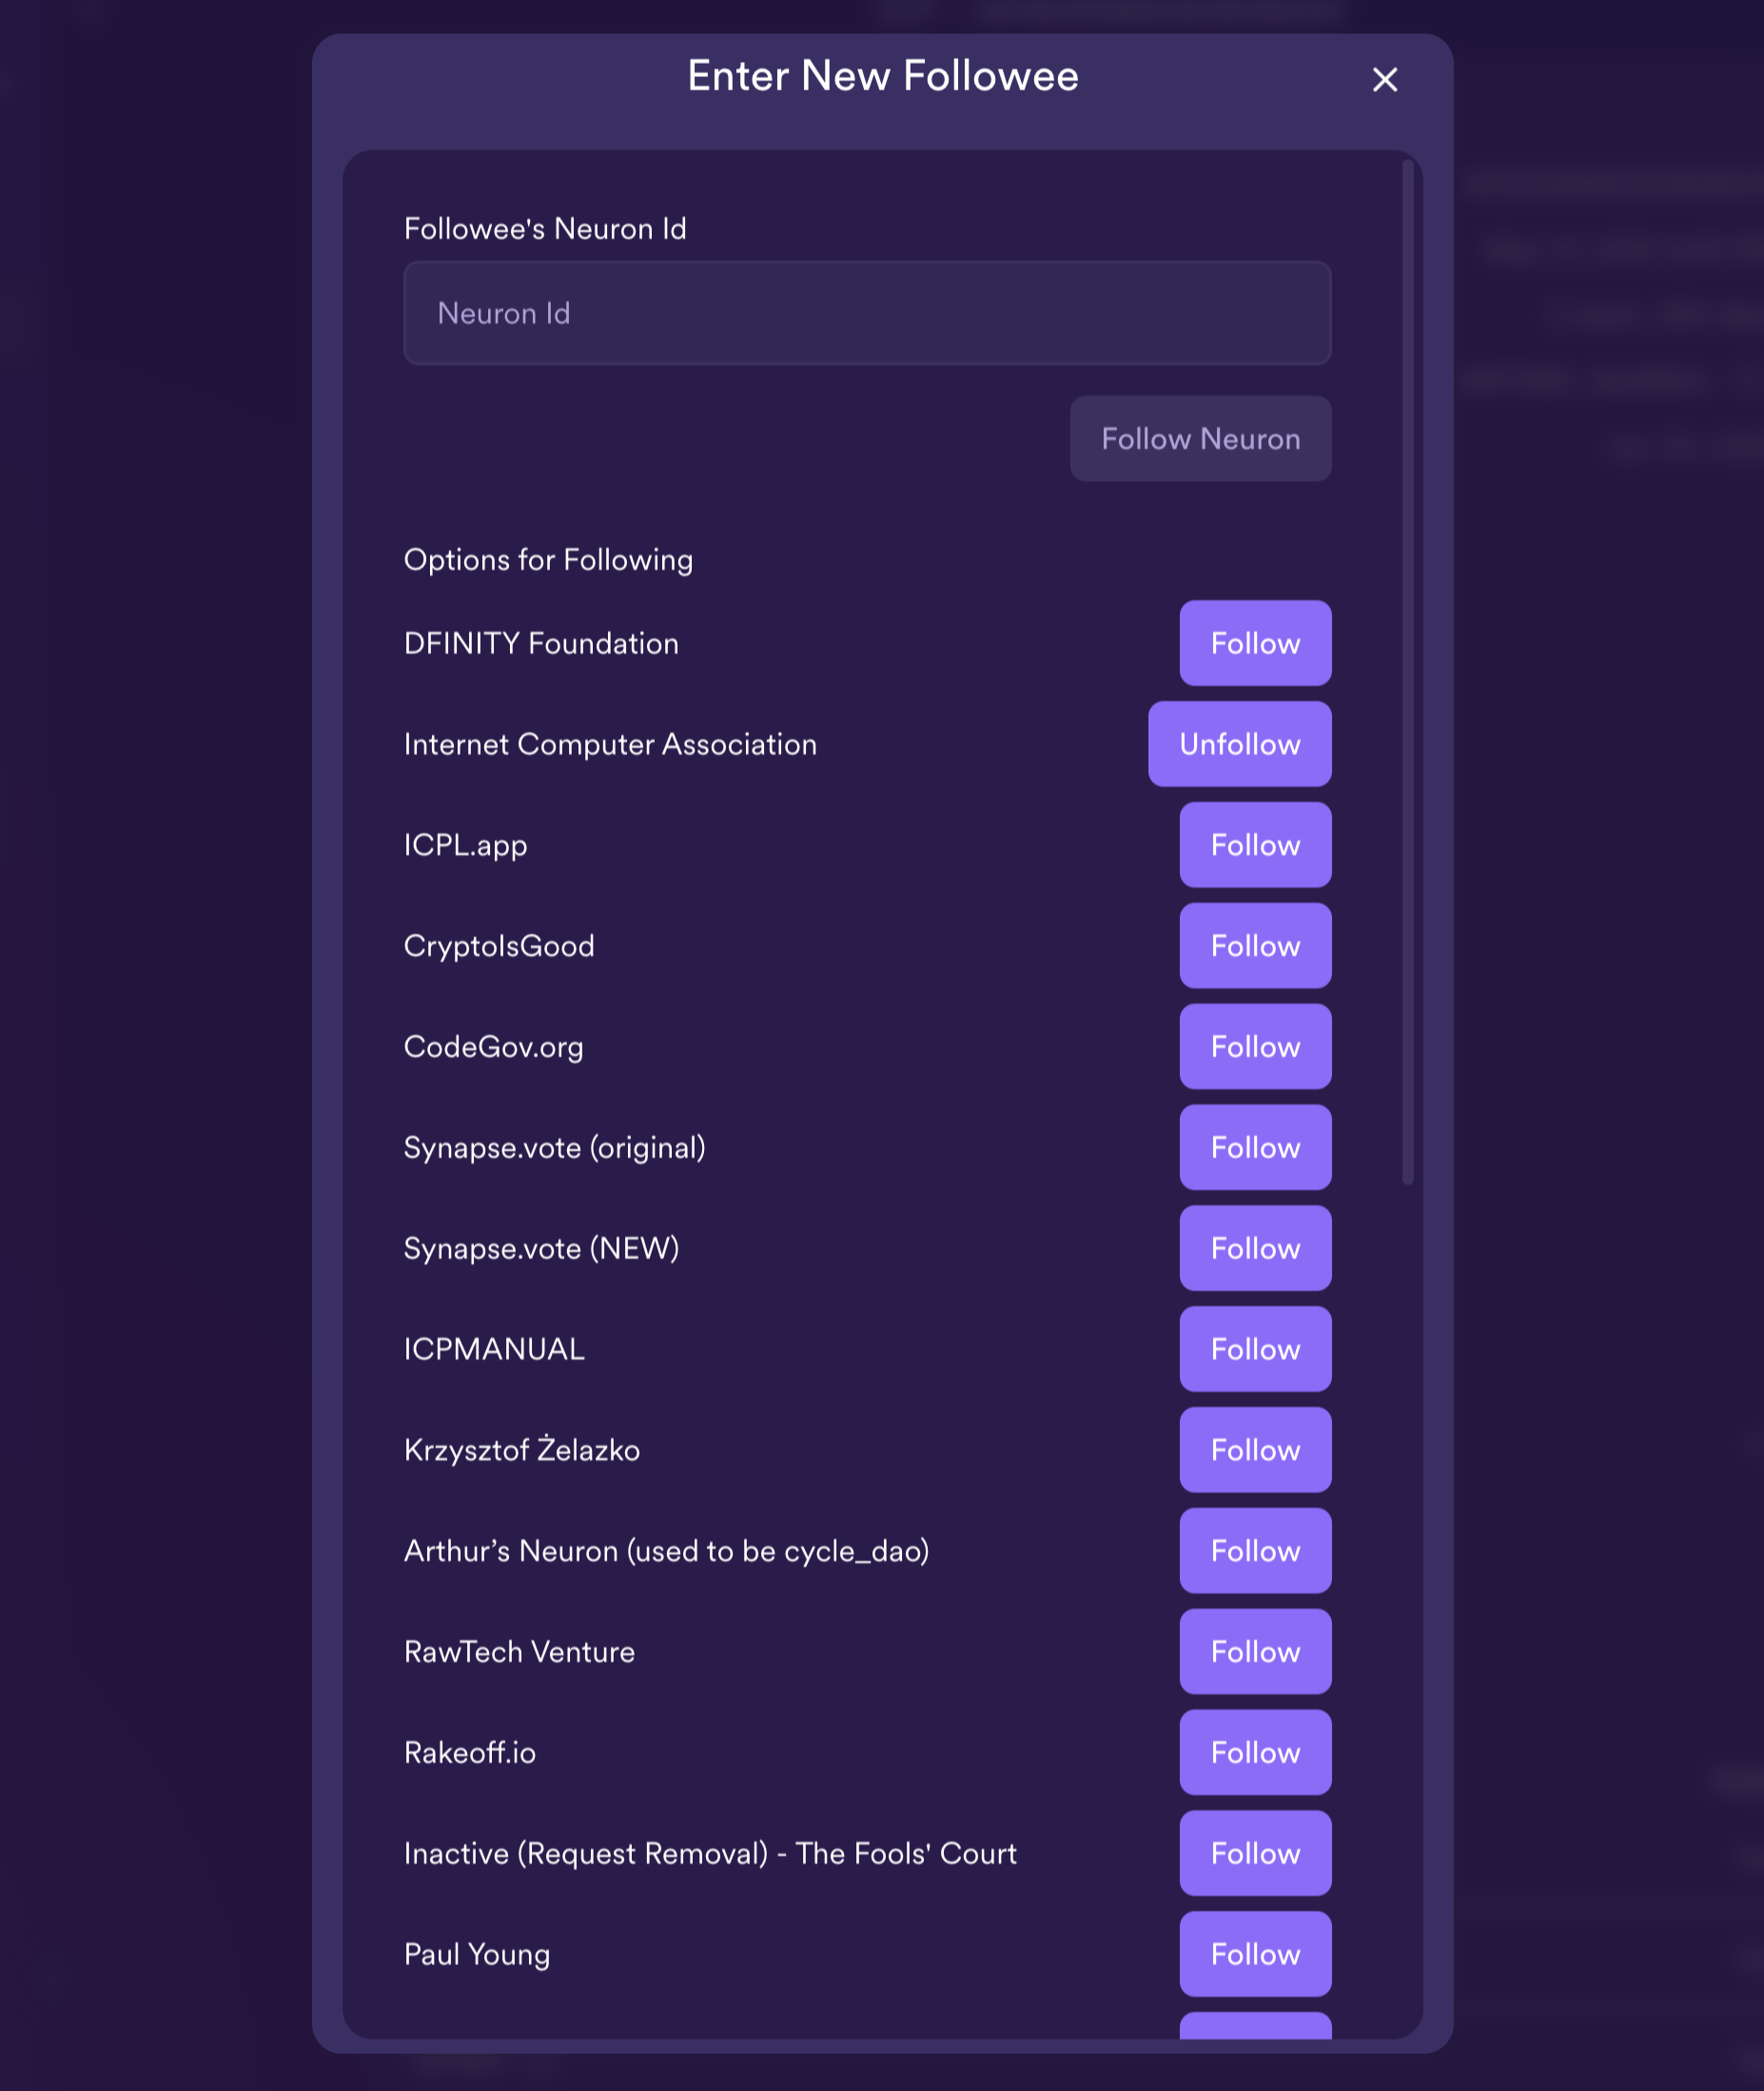
Task: Follow ICPMANUAL
Action: point(1255,1349)
